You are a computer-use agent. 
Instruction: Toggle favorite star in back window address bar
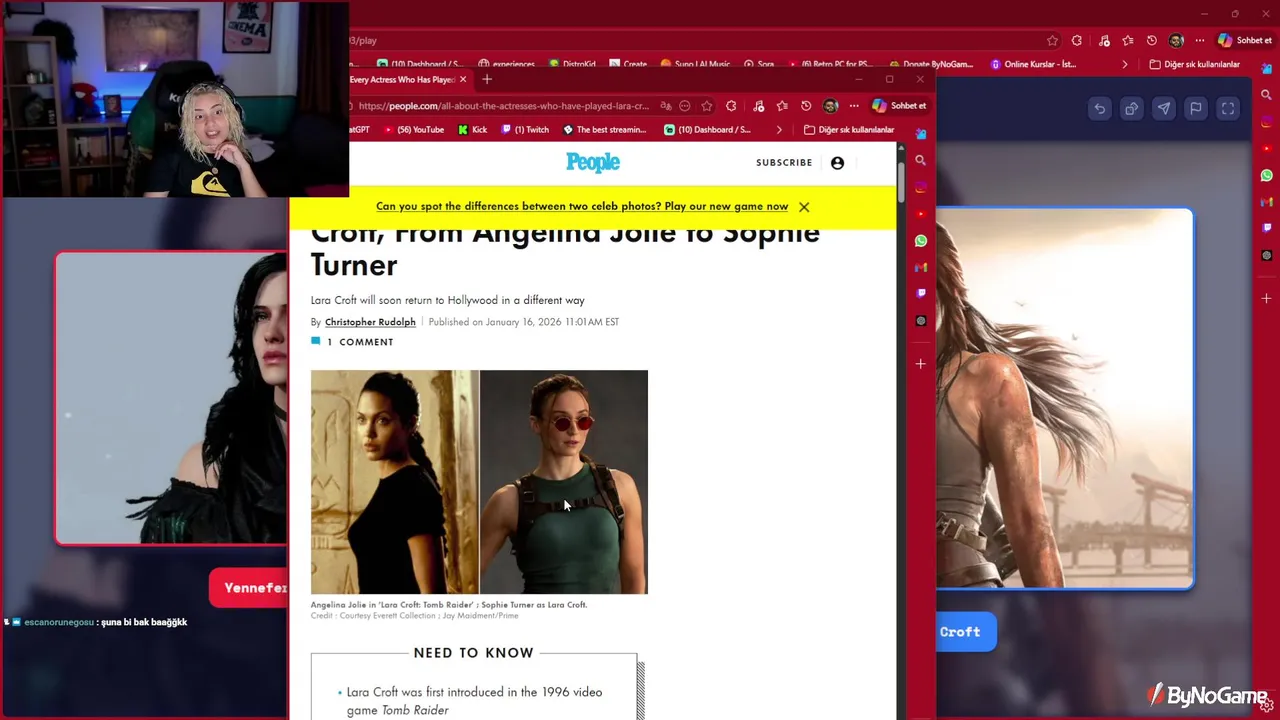point(1052,41)
